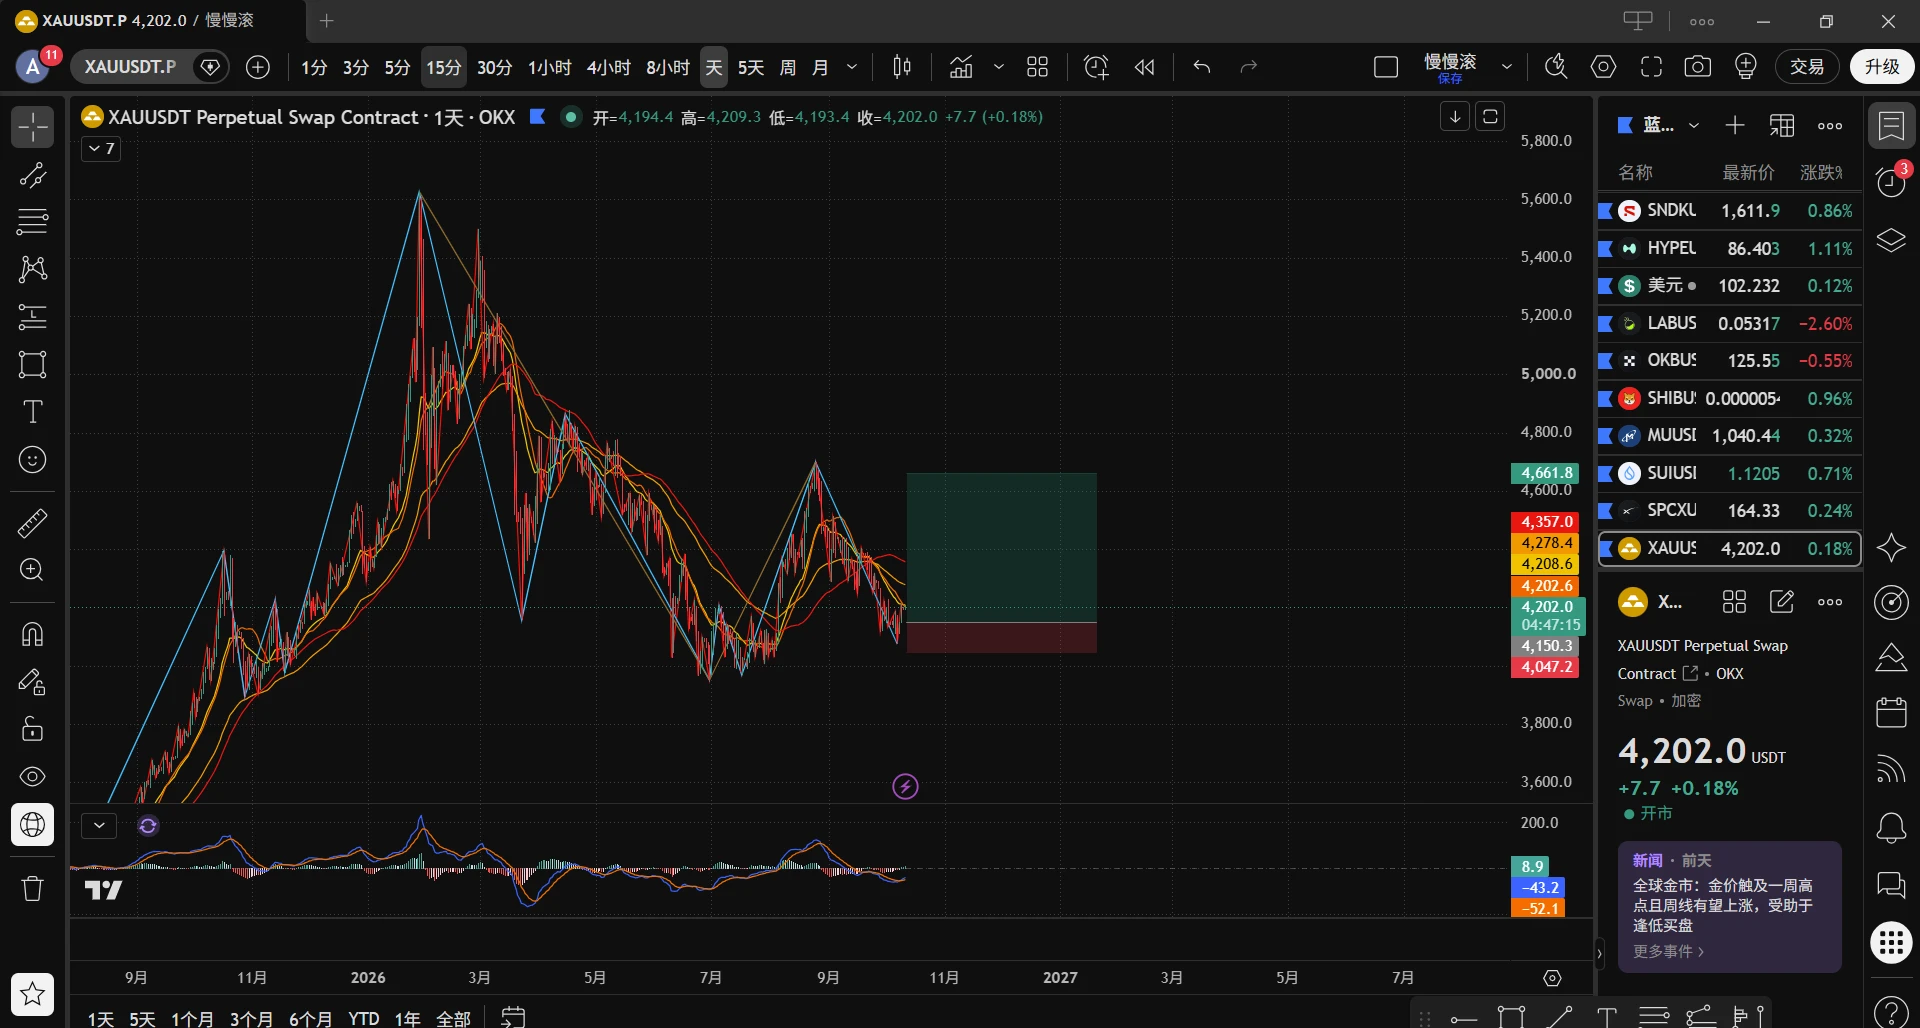Toggle auto-fit chart scale button
This screenshot has width=1920, height=1028.
1490,117
